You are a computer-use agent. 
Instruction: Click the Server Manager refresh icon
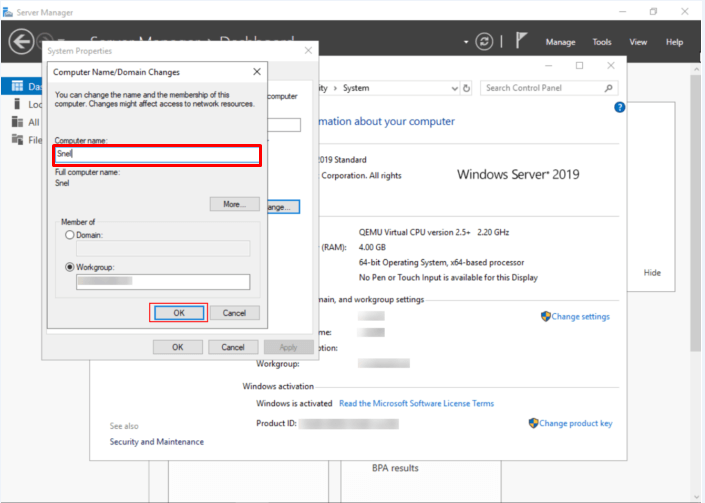pyautogui.click(x=484, y=42)
